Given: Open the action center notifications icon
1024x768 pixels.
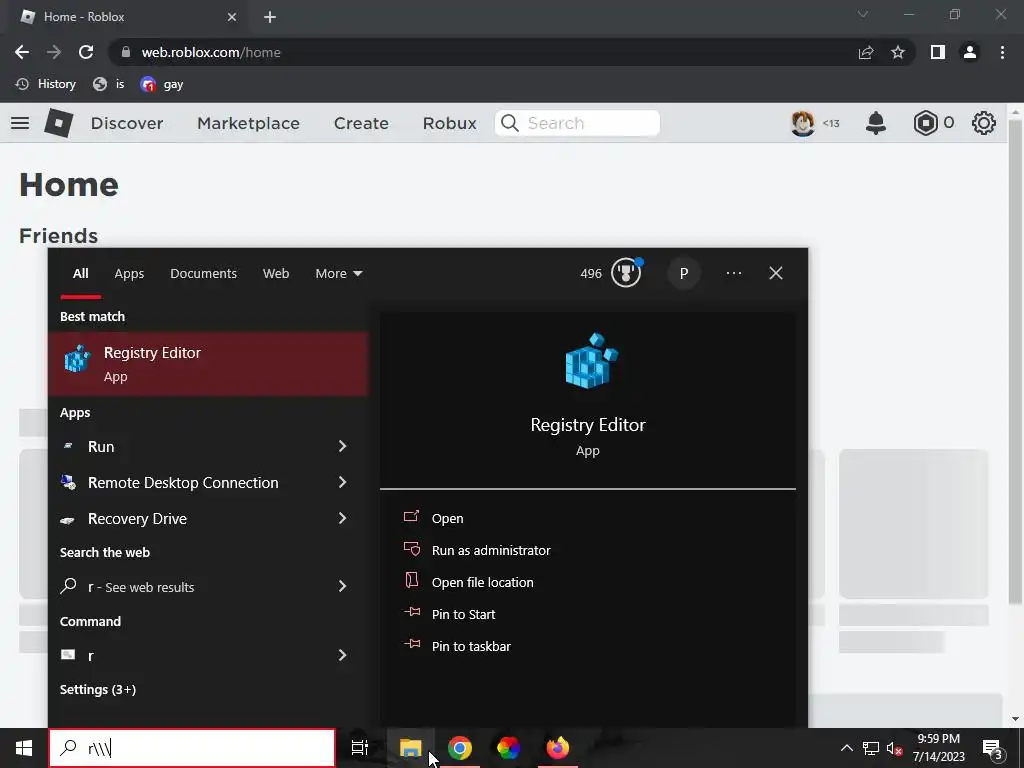Looking at the screenshot, I should point(993,748).
